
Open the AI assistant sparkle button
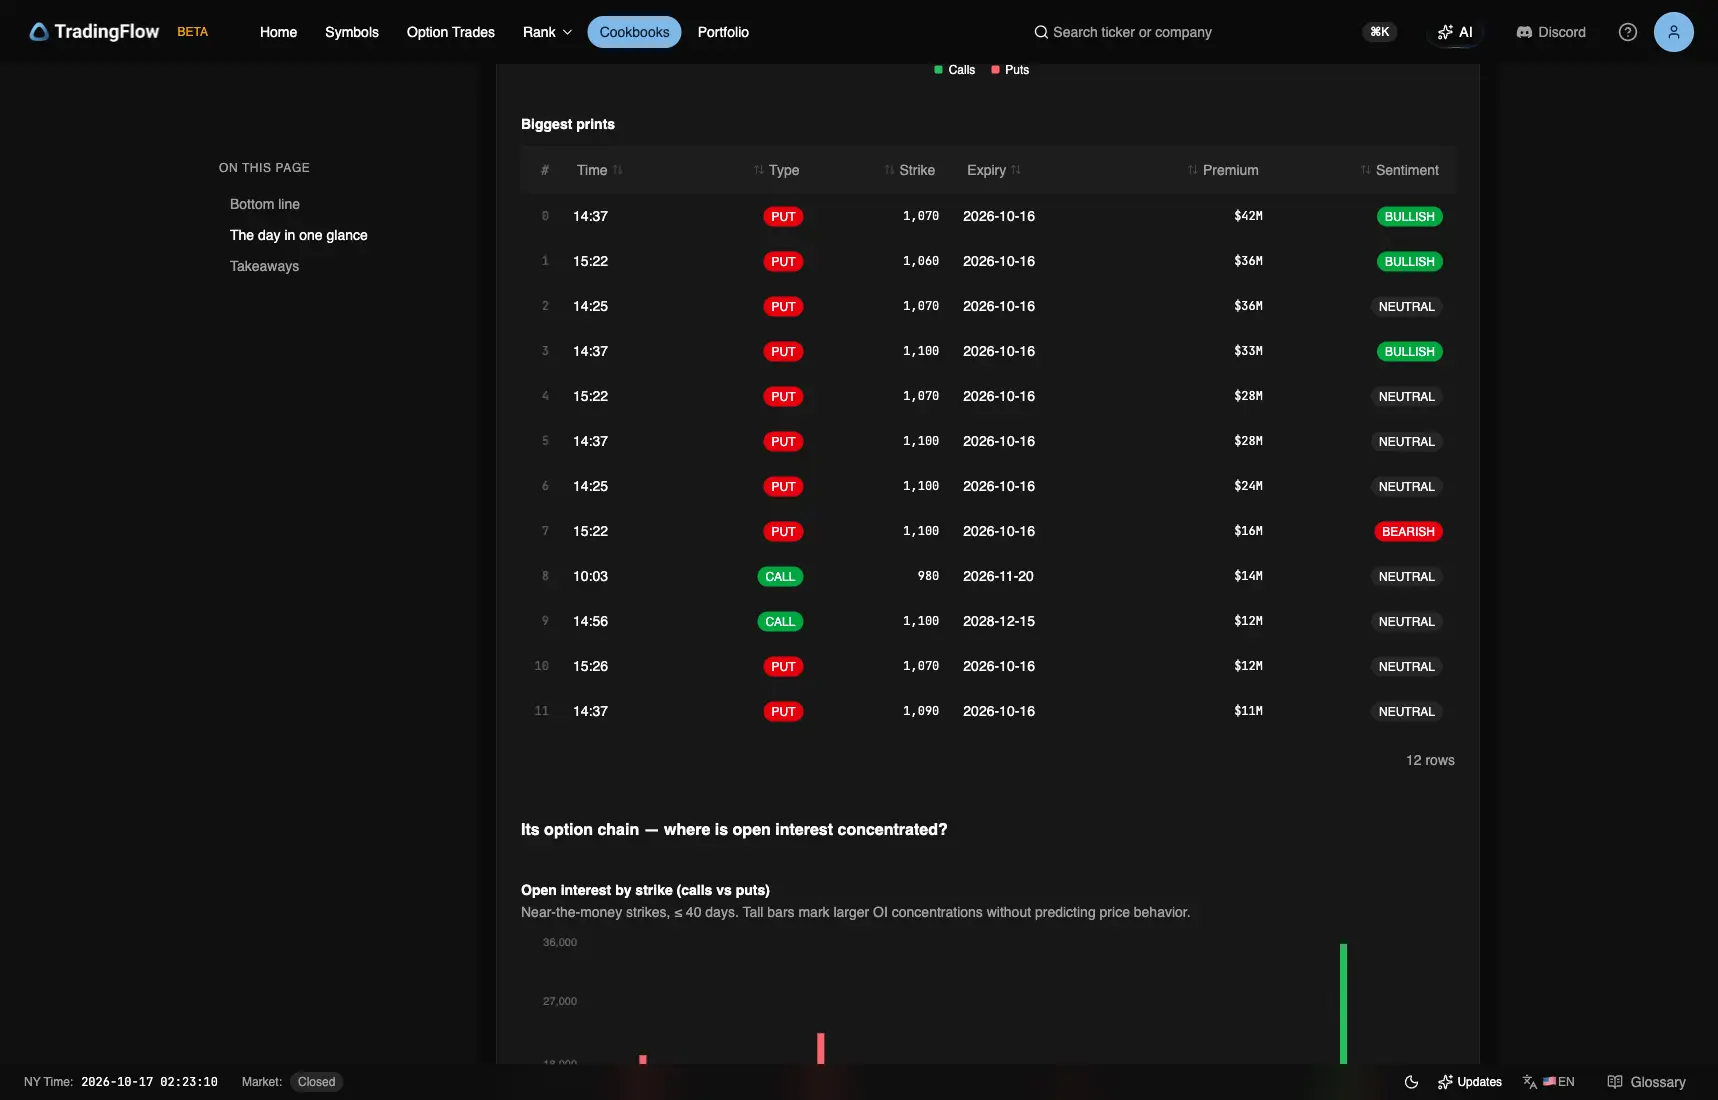1455,32
